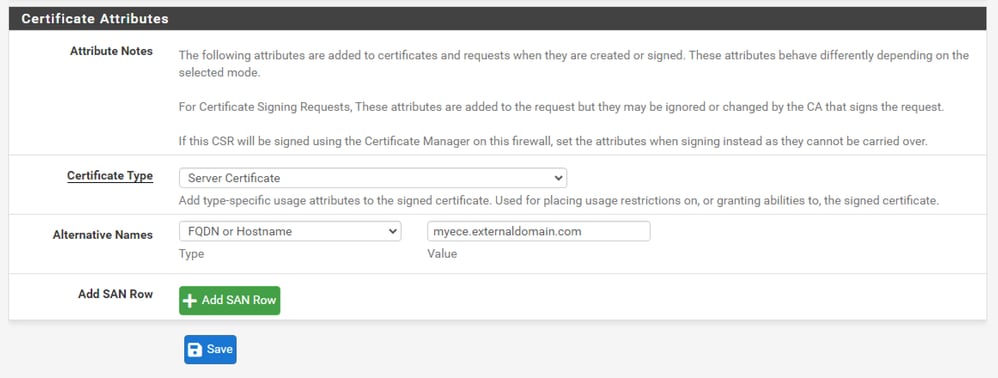This screenshot has height=378, width=998.
Task: Click the blue Save button
Action: 210,349
